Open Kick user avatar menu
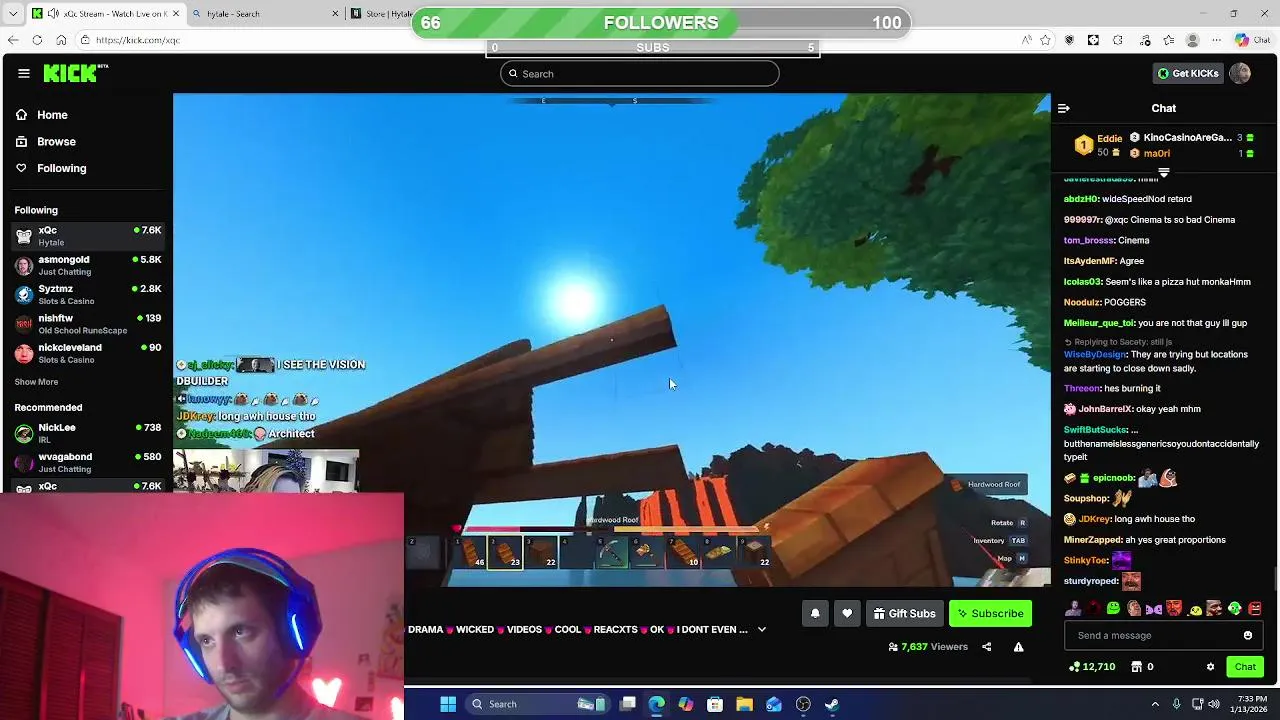The height and width of the screenshot is (720, 1280). point(1240,73)
